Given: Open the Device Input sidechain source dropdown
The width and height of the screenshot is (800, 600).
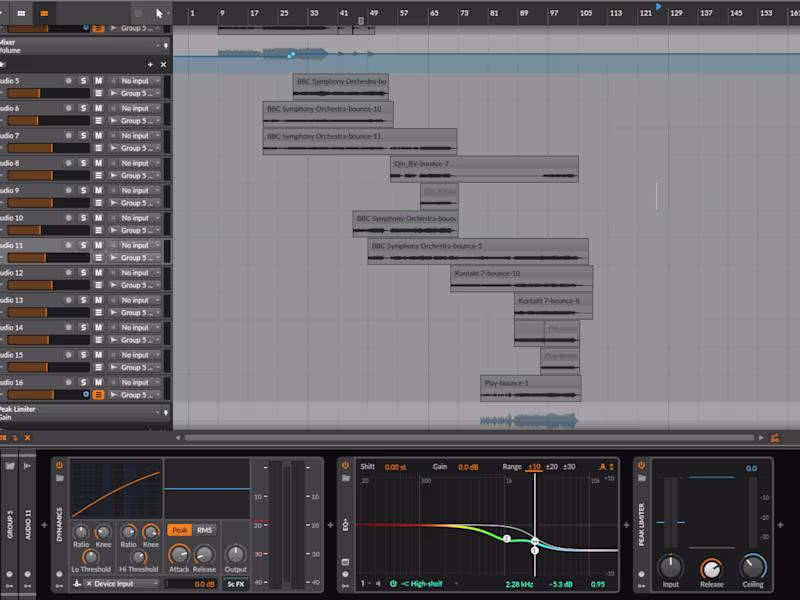Looking at the screenshot, I should 120,583.
